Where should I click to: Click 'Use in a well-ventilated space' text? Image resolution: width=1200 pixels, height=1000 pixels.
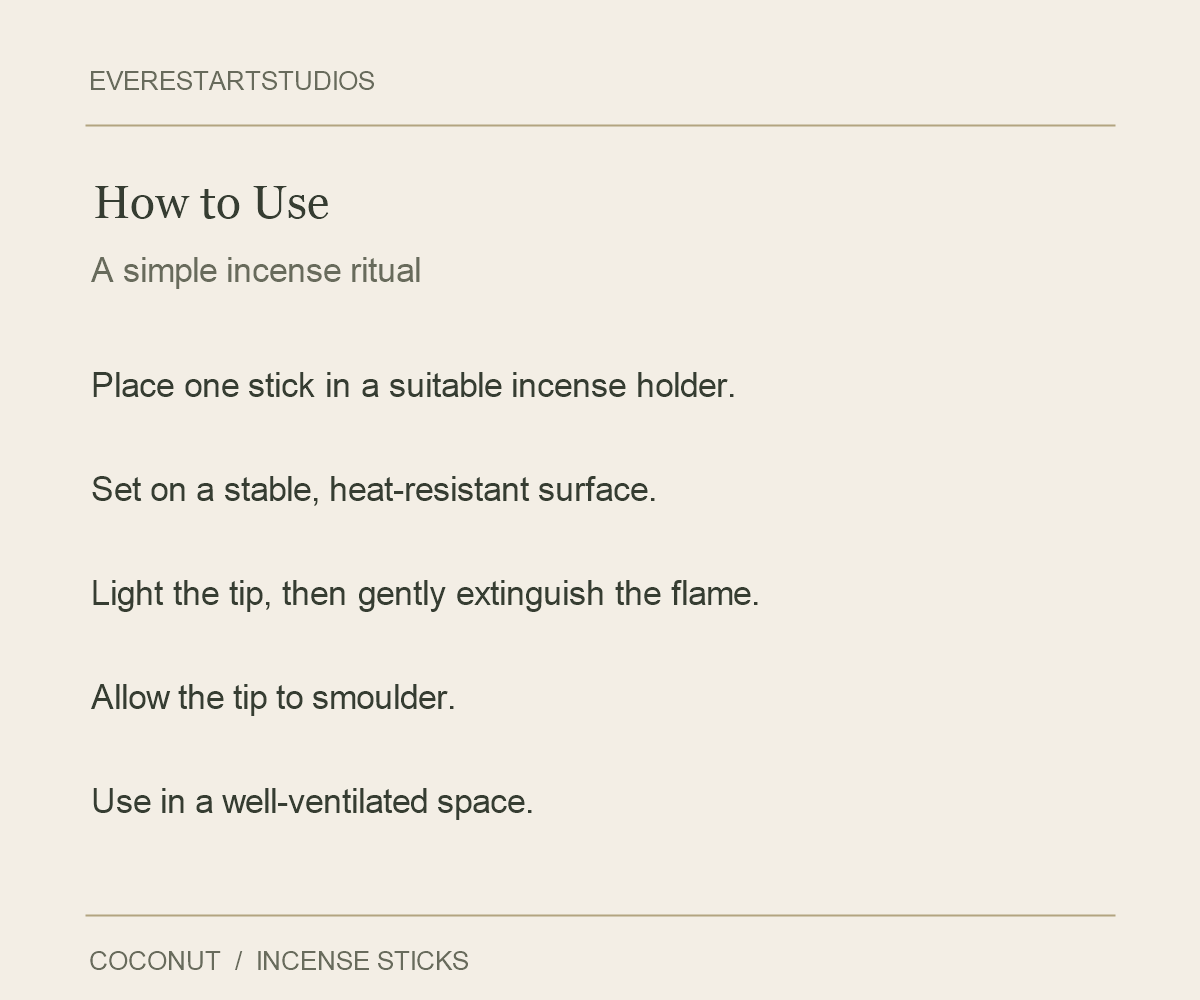pyautogui.click(x=312, y=802)
